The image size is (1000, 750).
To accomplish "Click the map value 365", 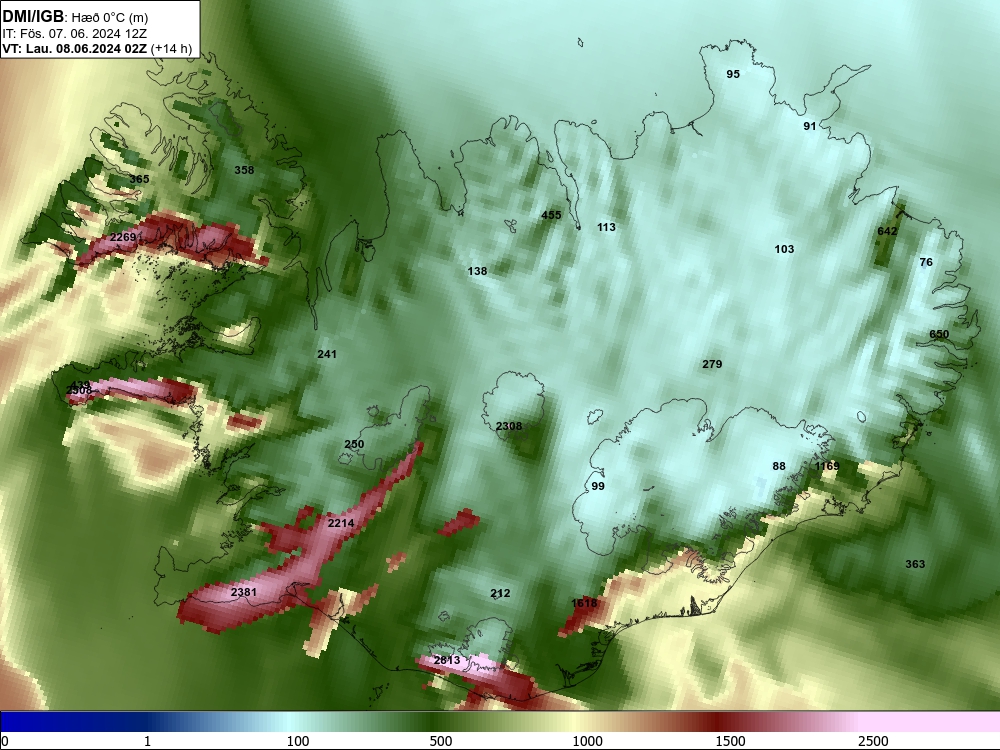I will [x=139, y=179].
